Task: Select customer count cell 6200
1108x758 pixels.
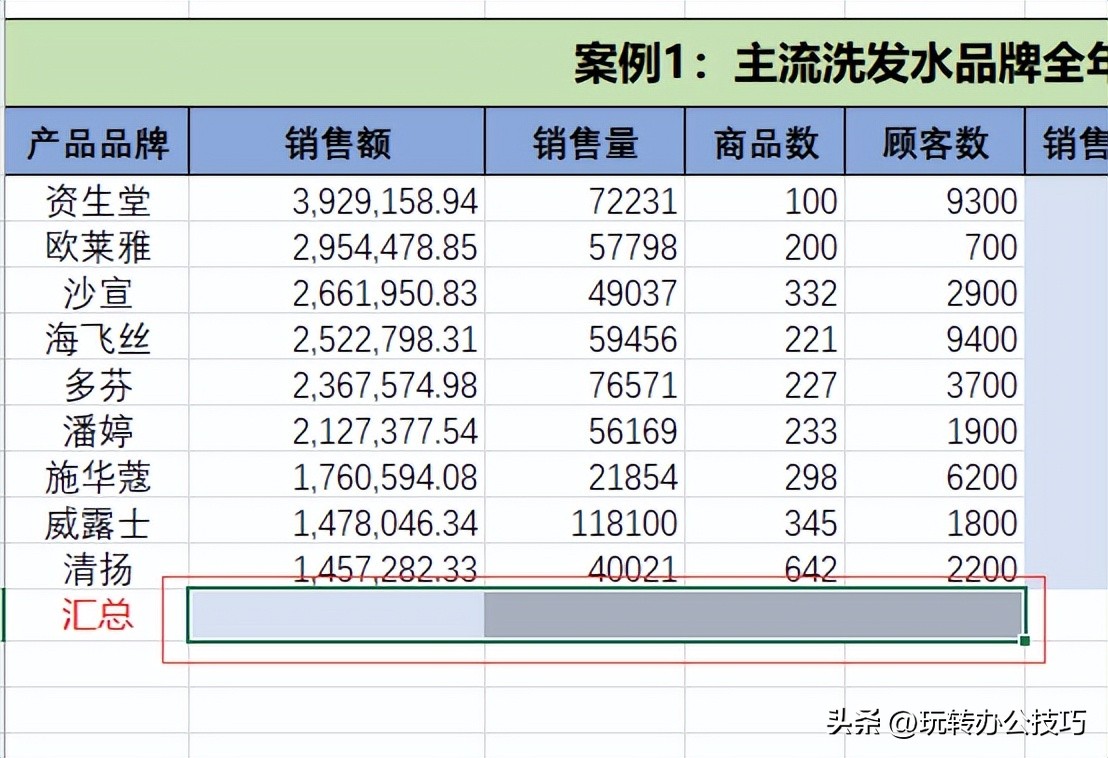Action: coord(935,475)
